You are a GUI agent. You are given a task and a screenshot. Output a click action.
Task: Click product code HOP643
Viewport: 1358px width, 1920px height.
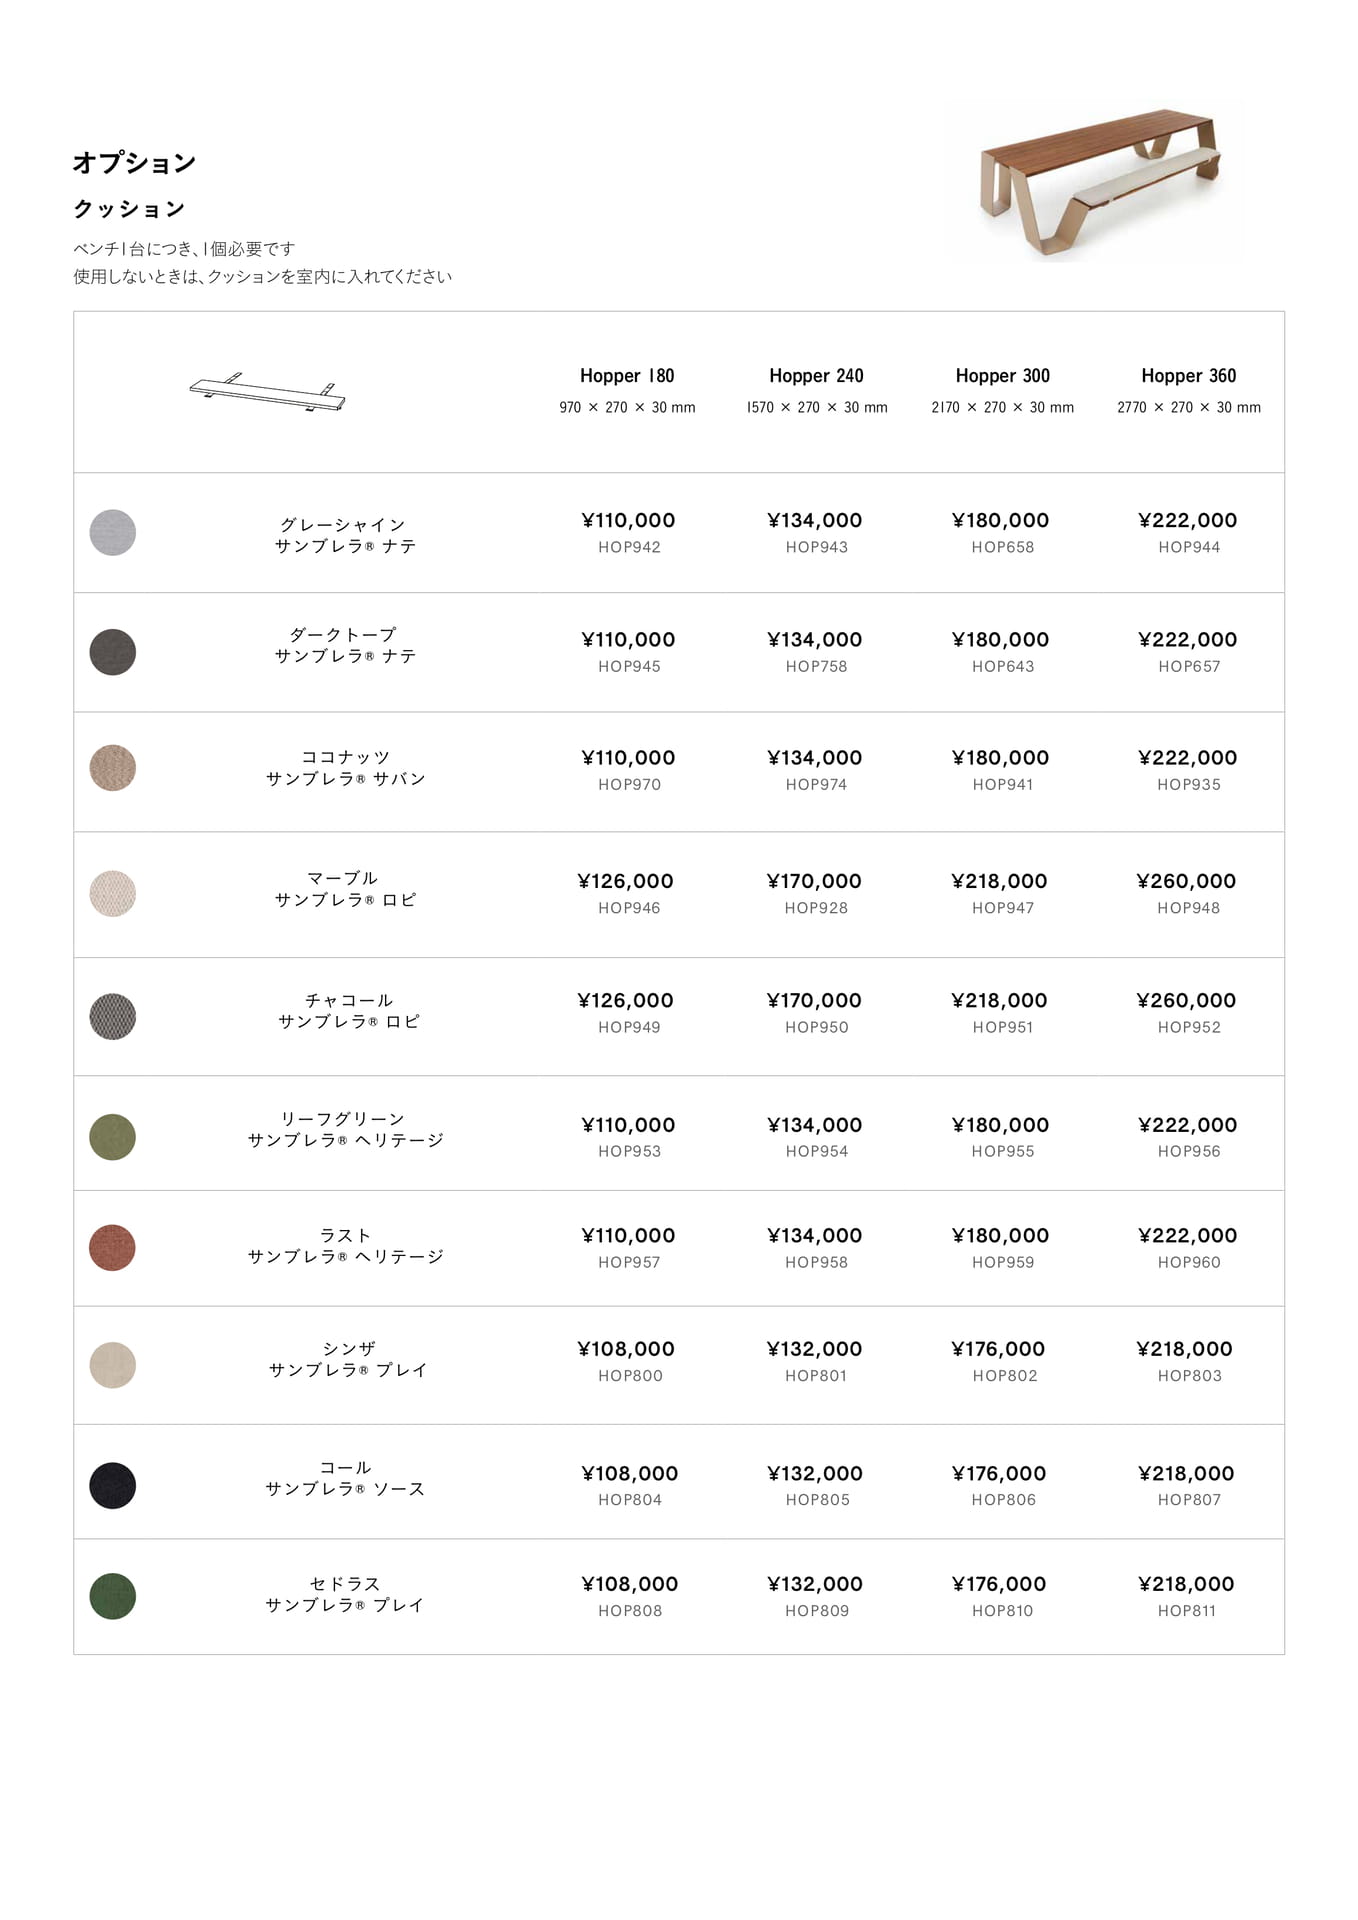coord(1003,666)
